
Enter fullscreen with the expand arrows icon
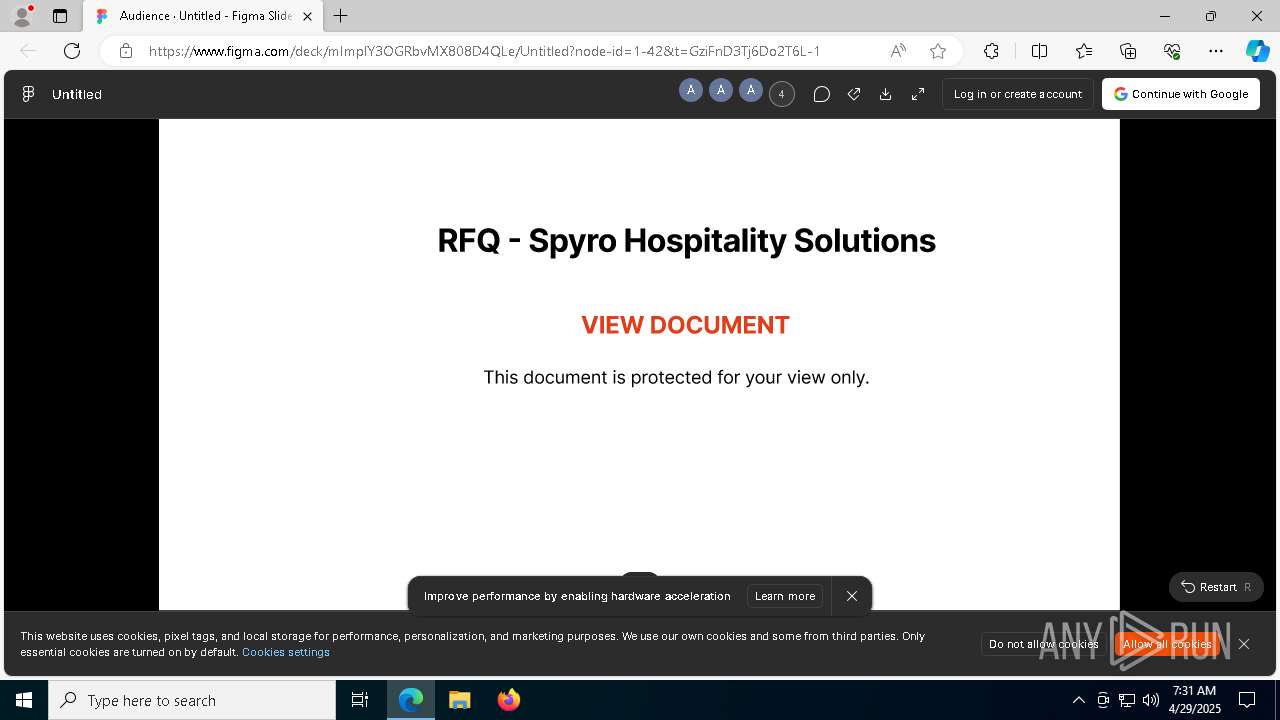point(917,94)
